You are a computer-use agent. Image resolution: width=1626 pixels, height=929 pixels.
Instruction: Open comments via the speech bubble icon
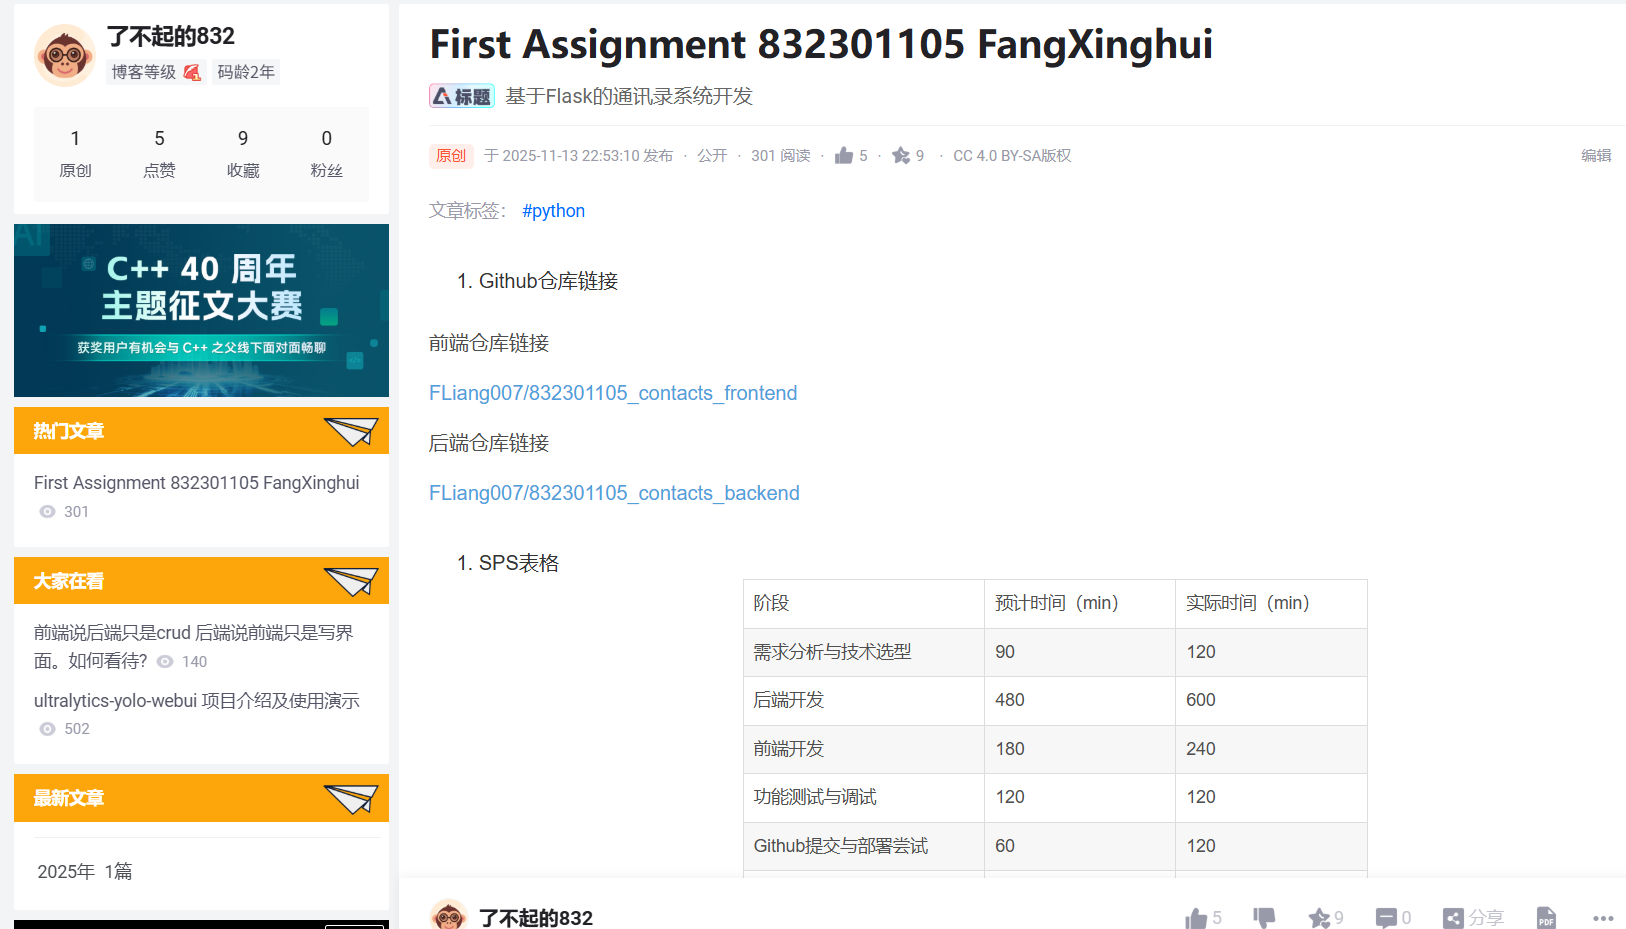click(1386, 918)
